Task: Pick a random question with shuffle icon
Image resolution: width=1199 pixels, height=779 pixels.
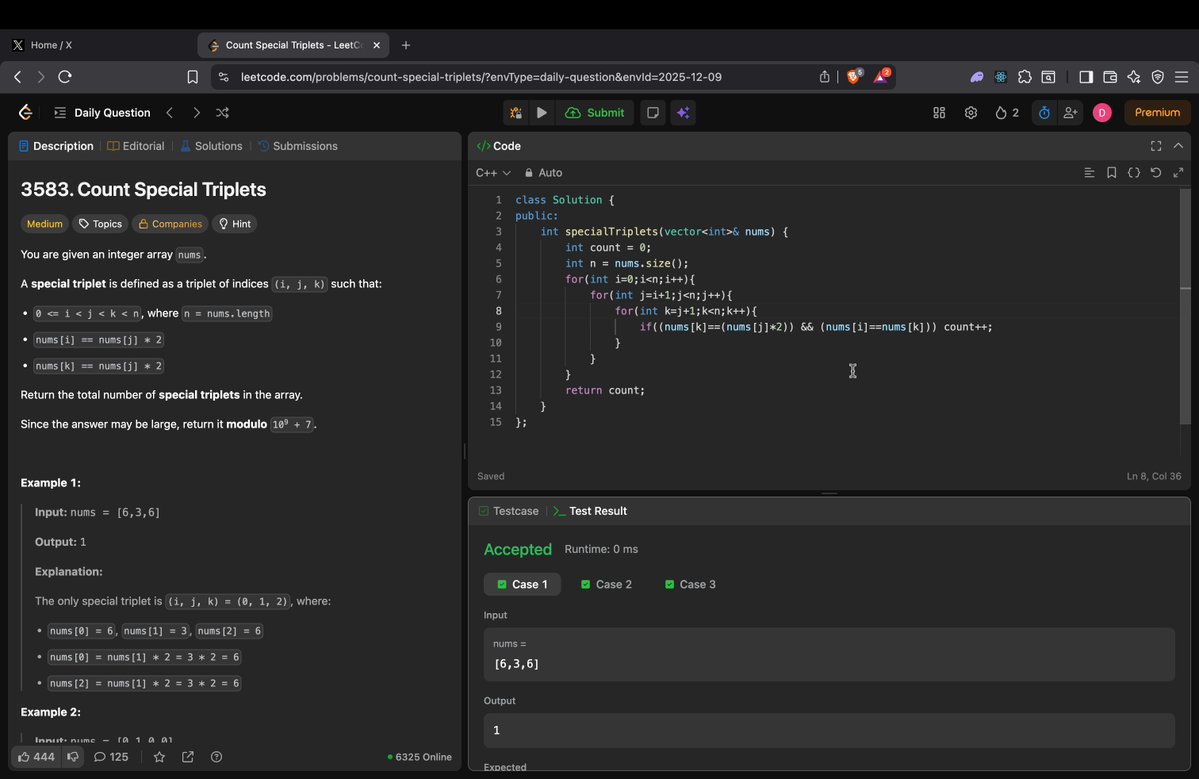Action: (x=223, y=112)
